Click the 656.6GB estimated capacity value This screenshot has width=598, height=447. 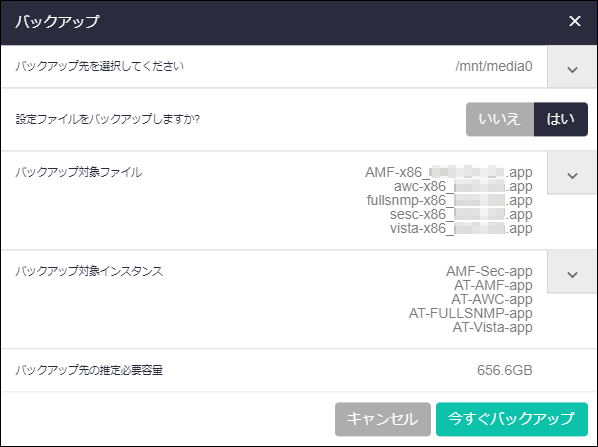click(505, 370)
